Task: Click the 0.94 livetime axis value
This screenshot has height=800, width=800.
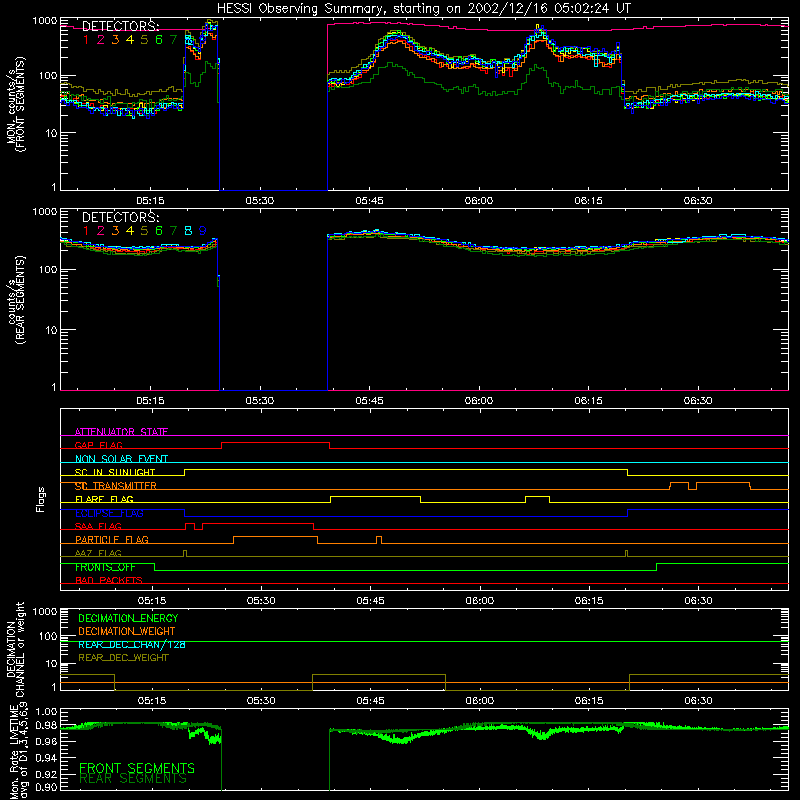Action: (x=46, y=757)
